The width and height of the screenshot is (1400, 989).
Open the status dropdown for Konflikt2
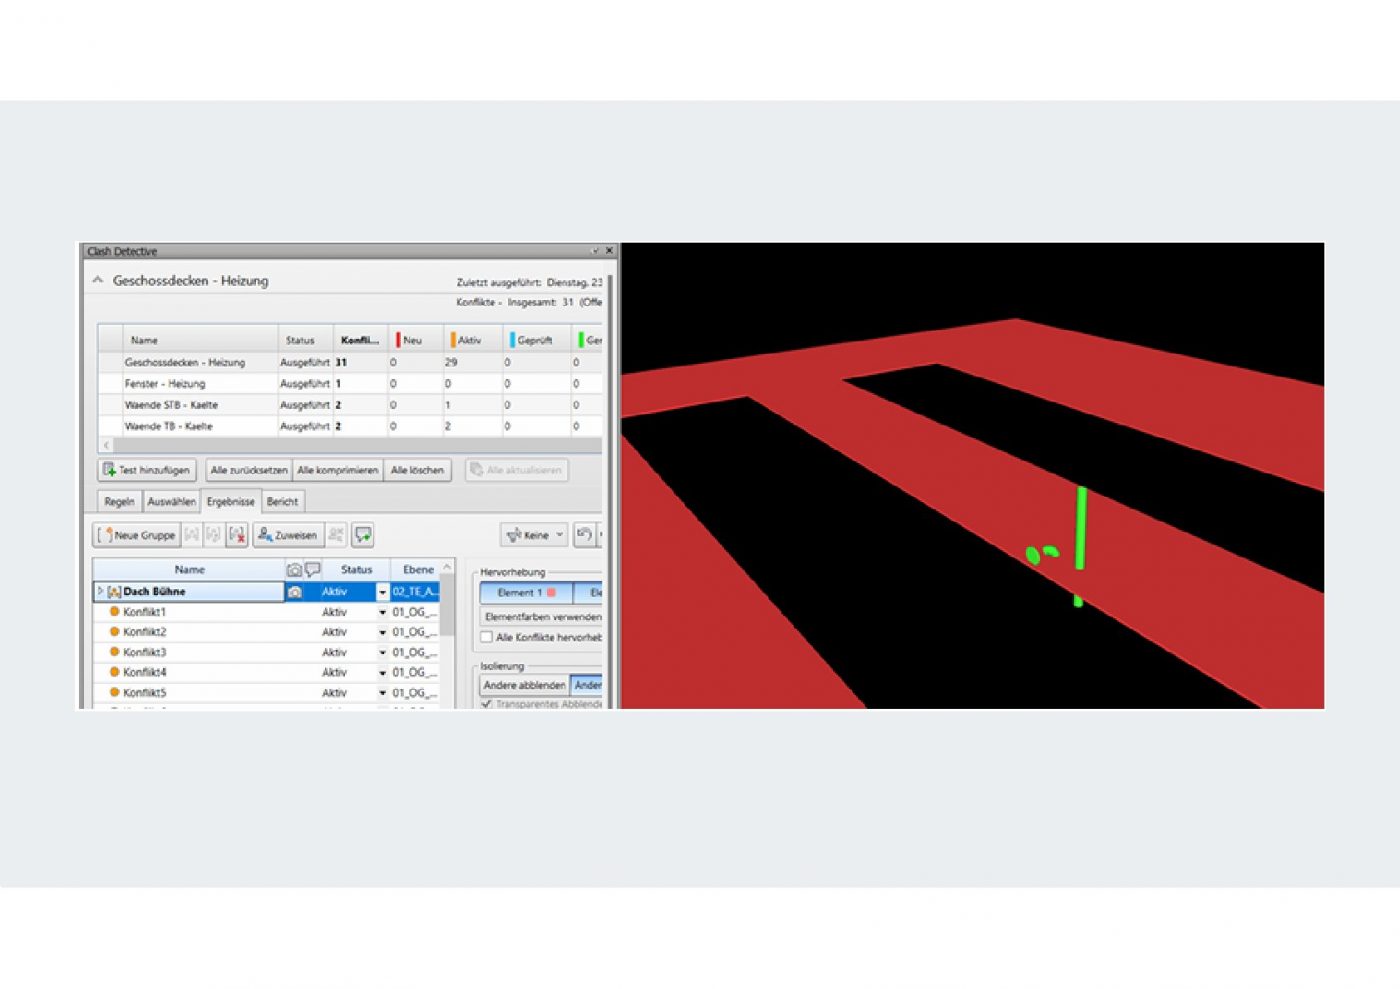382,633
